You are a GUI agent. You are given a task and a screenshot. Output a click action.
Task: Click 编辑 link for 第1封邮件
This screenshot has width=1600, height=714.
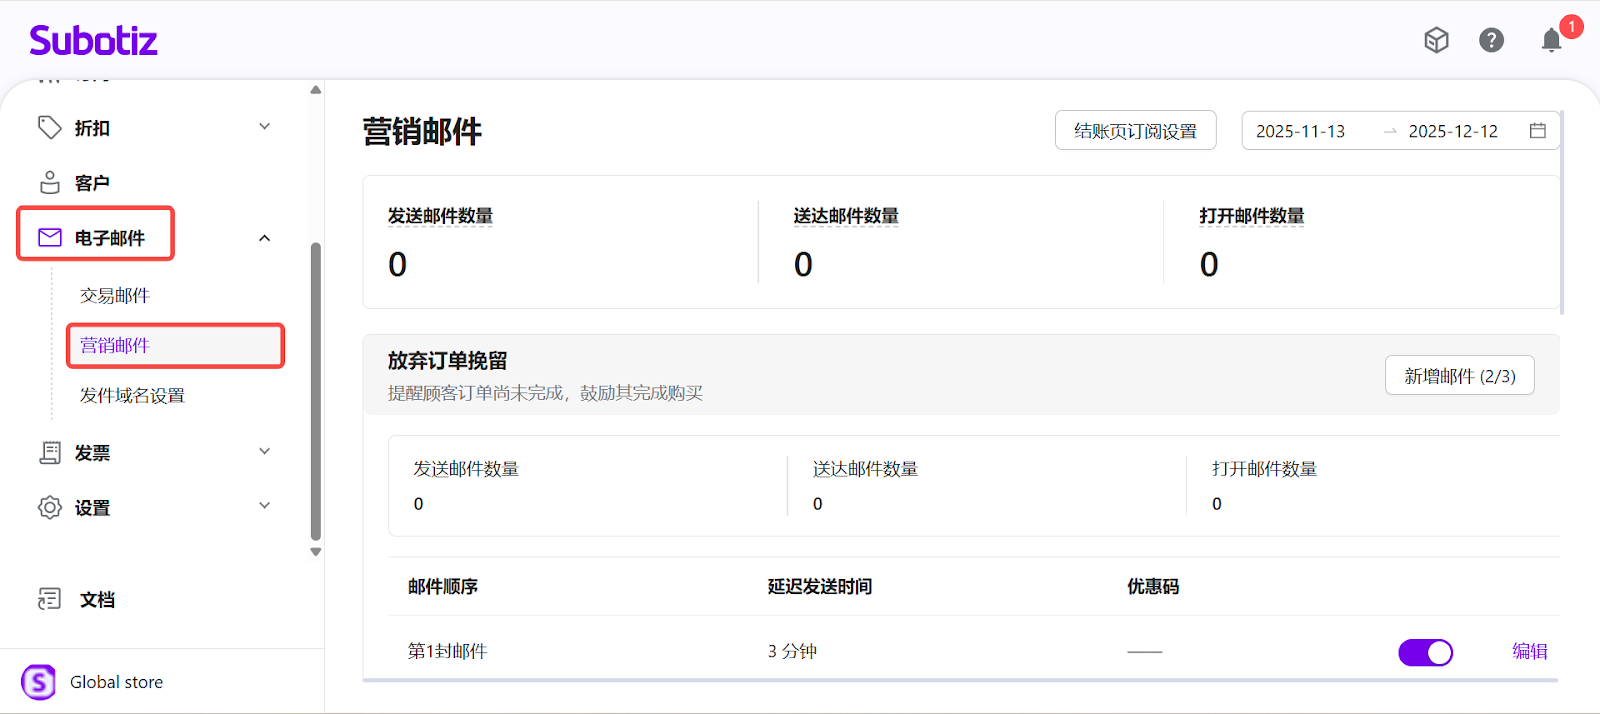(1529, 652)
